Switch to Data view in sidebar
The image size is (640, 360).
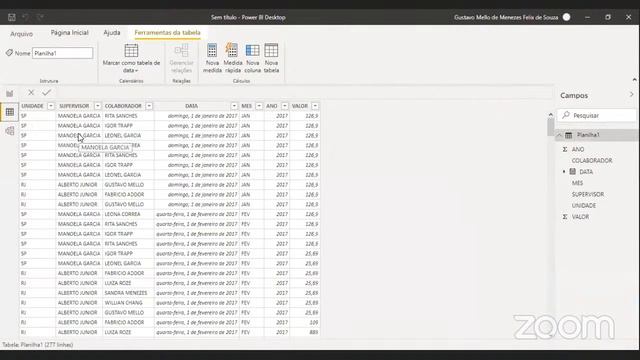tap(10, 112)
